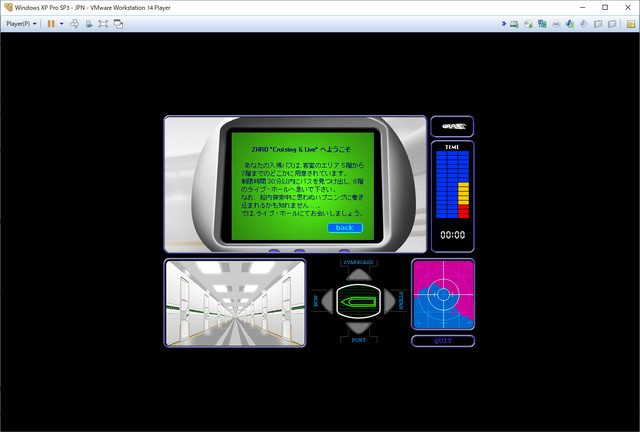Viewport: 640px width, 432px height.
Task: Send Ctrl+Alt+Del via the toolbar icon
Action: [x=74, y=24]
